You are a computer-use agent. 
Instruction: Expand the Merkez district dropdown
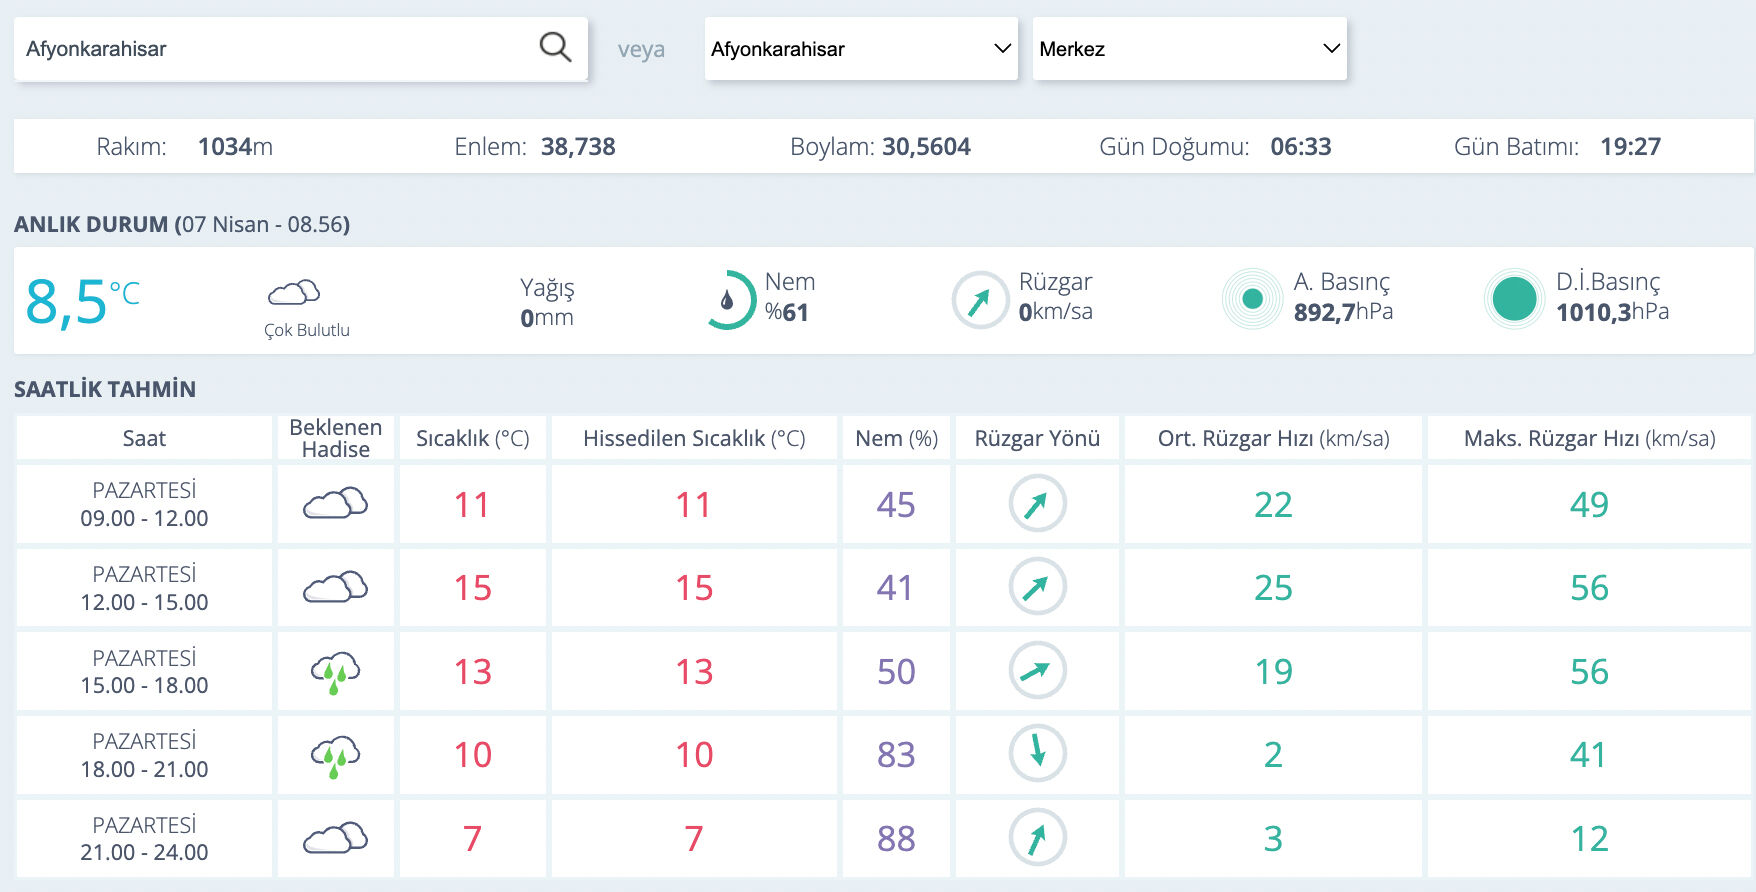[1189, 49]
